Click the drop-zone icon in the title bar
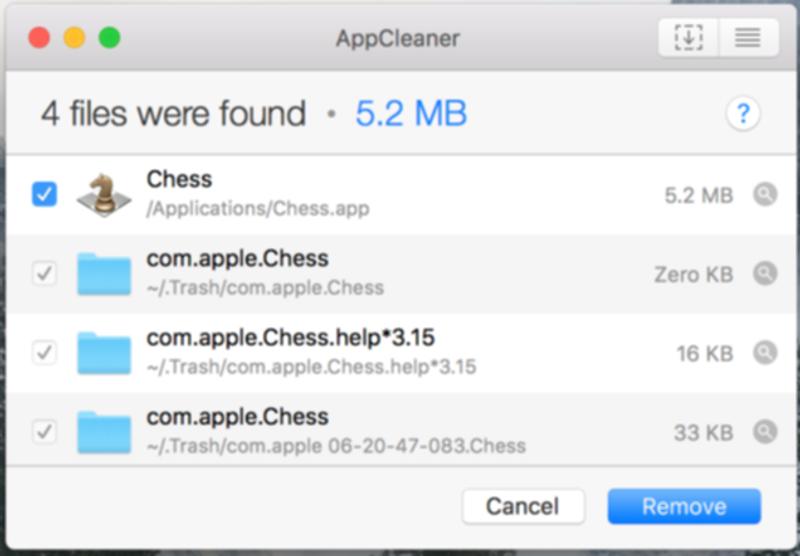The height and width of the screenshot is (556, 800). [689, 37]
